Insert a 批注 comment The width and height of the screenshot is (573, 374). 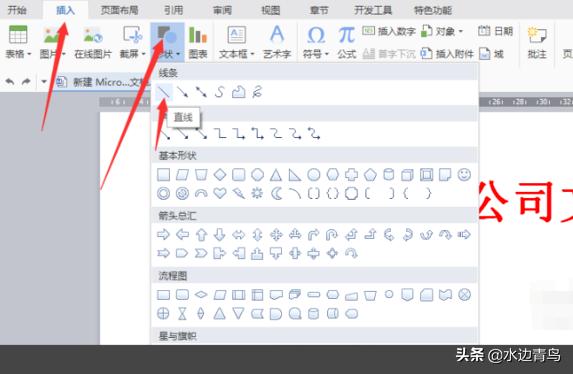(537, 42)
